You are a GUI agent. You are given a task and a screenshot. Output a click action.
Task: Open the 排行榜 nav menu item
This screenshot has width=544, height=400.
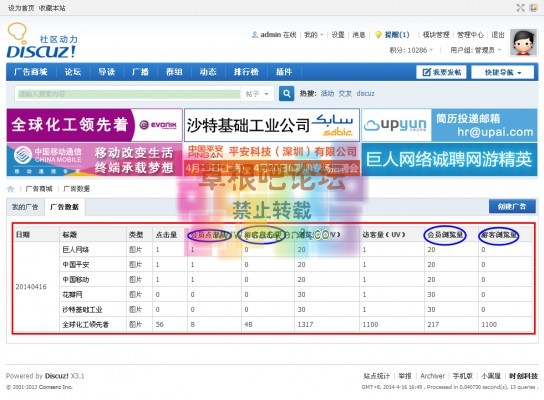[x=246, y=72]
